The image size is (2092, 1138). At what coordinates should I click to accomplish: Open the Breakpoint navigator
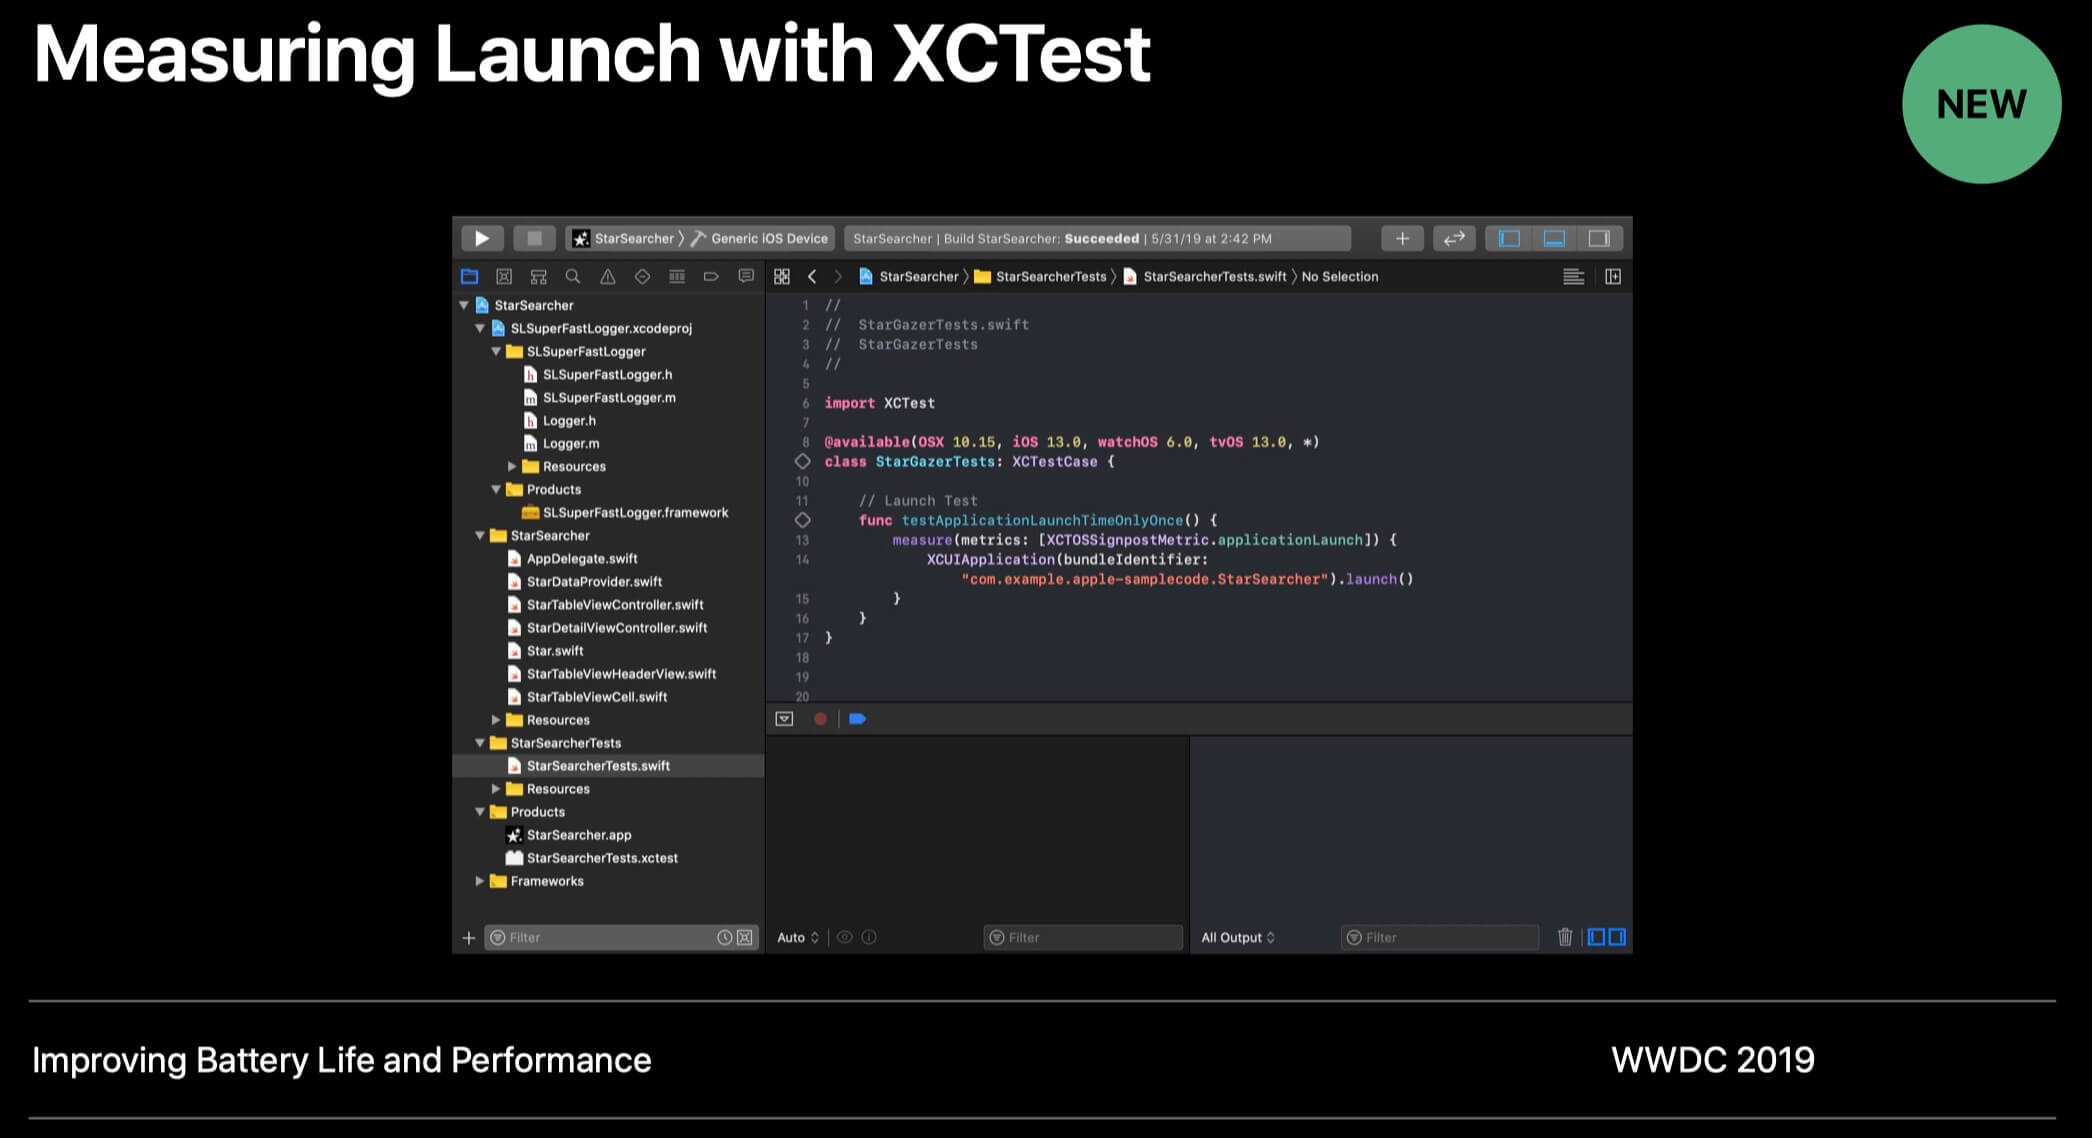point(711,276)
